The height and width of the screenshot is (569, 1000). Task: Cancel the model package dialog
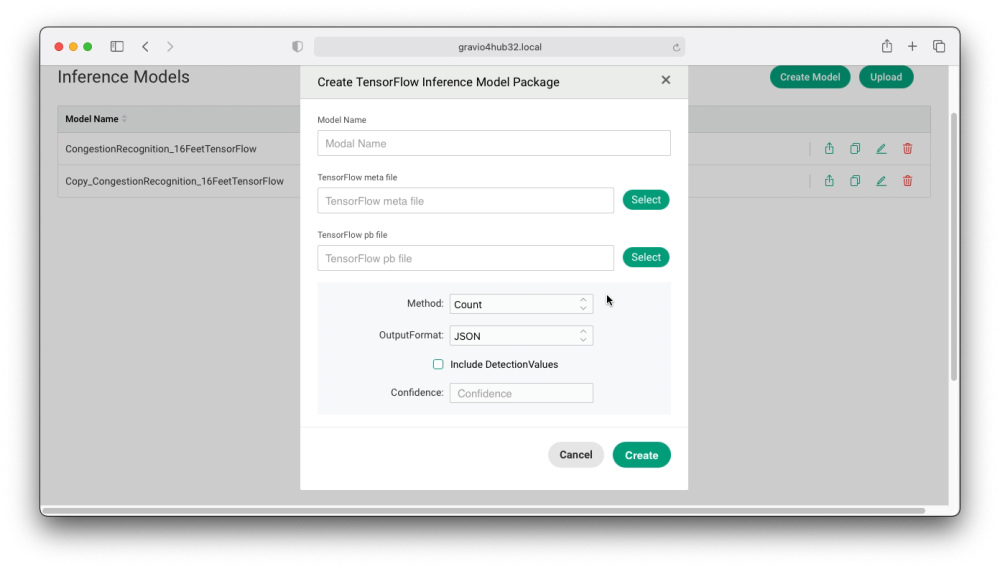tap(575, 455)
